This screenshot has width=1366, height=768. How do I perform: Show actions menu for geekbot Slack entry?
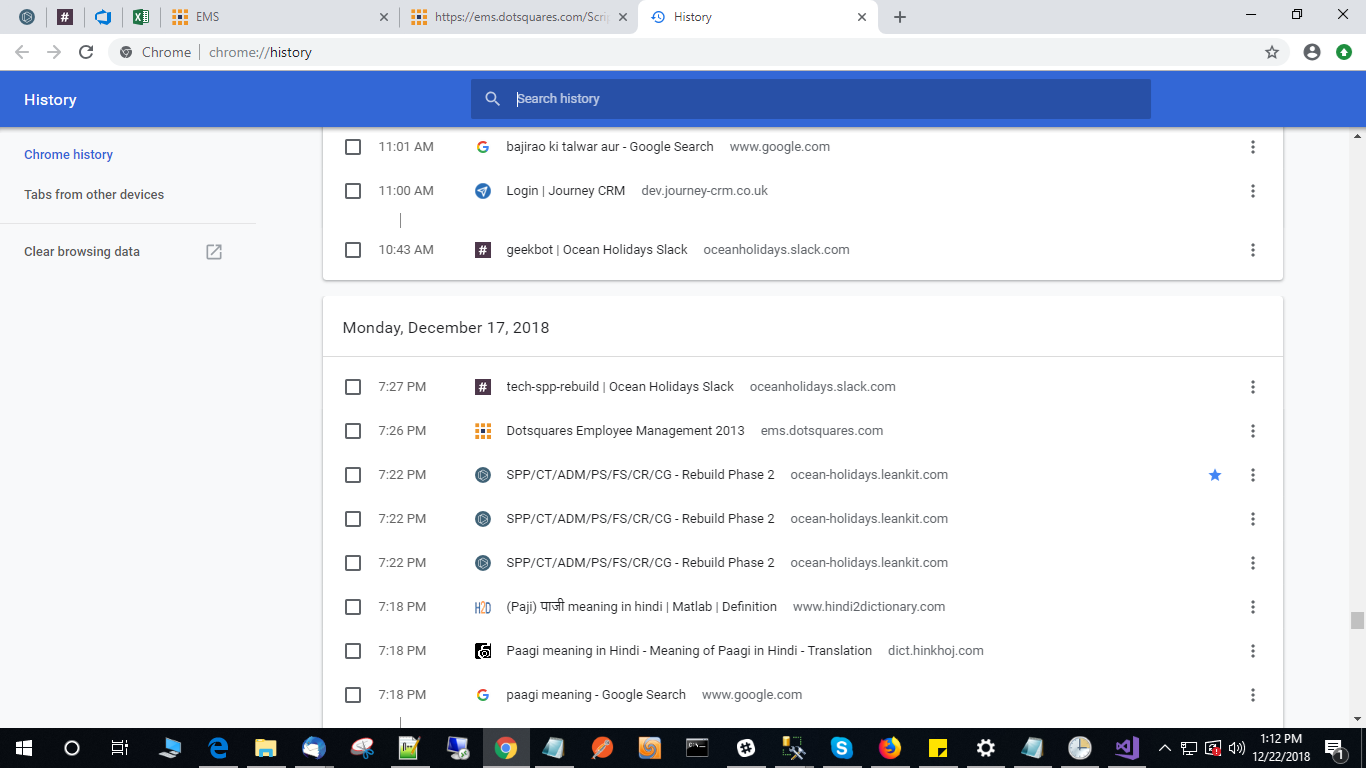tap(1253, 250)
